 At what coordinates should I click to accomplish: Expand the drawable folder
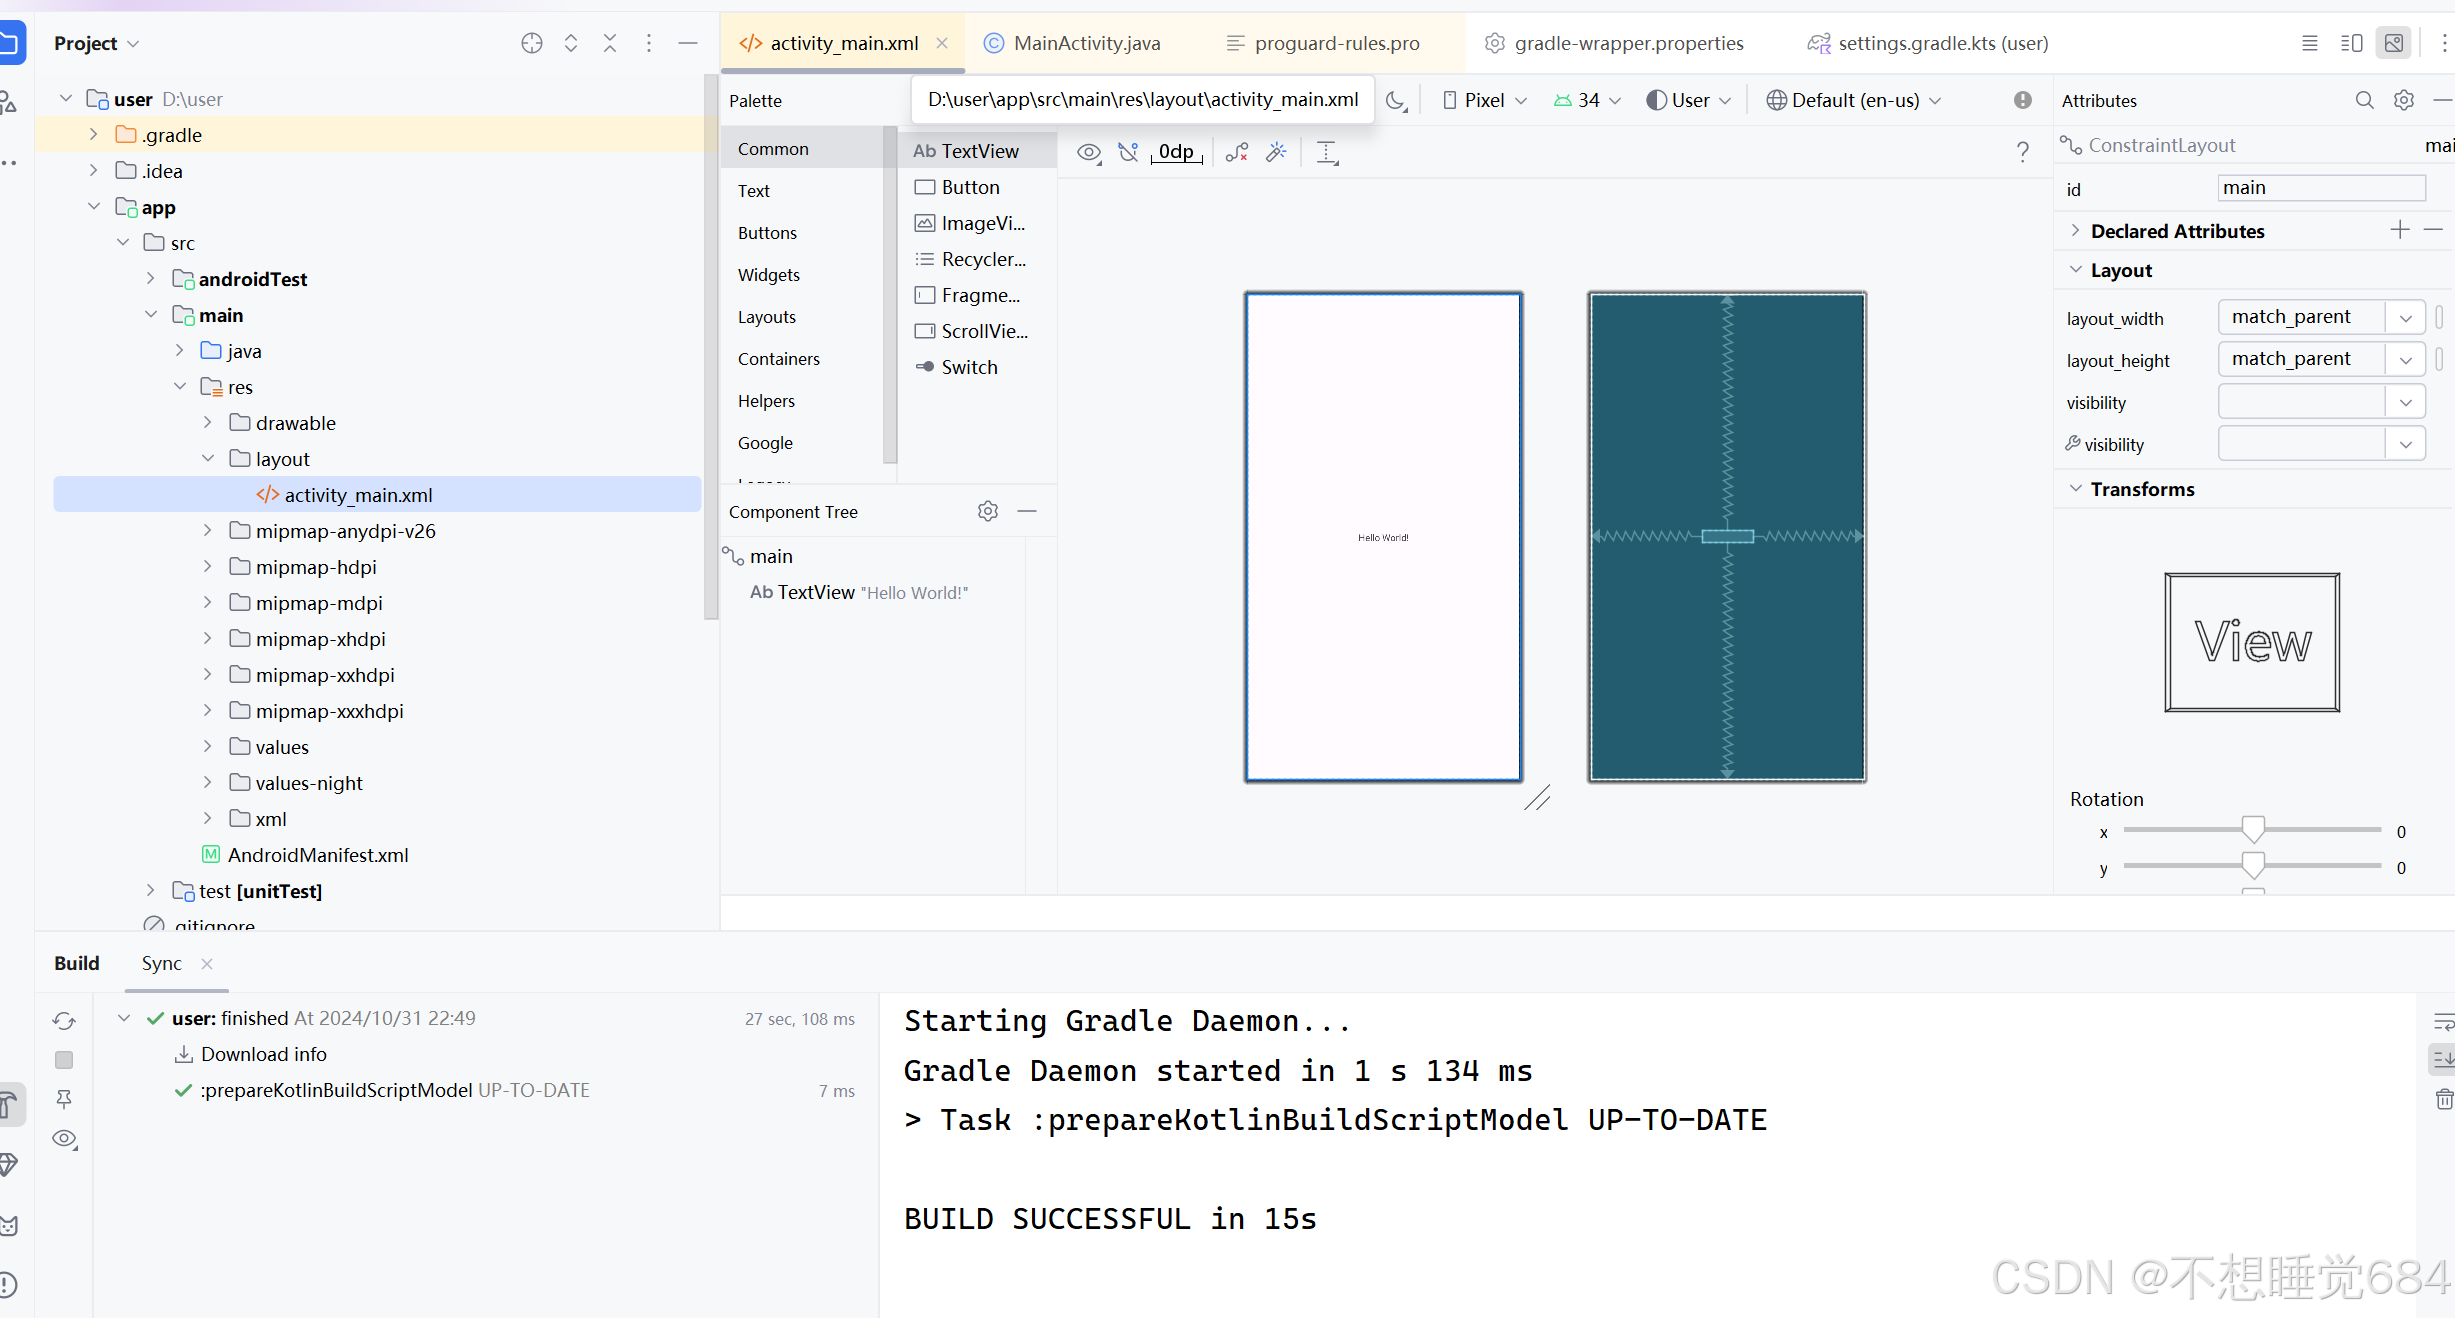pos(208,423)
